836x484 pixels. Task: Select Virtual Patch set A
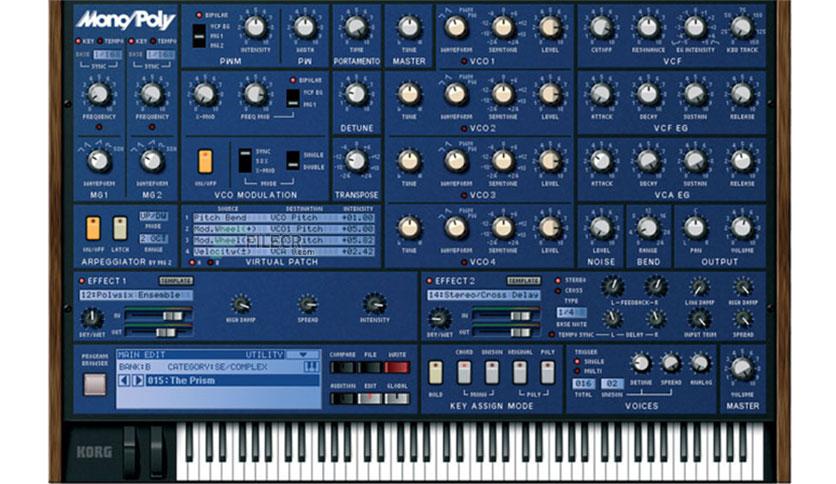coord(192,262)
